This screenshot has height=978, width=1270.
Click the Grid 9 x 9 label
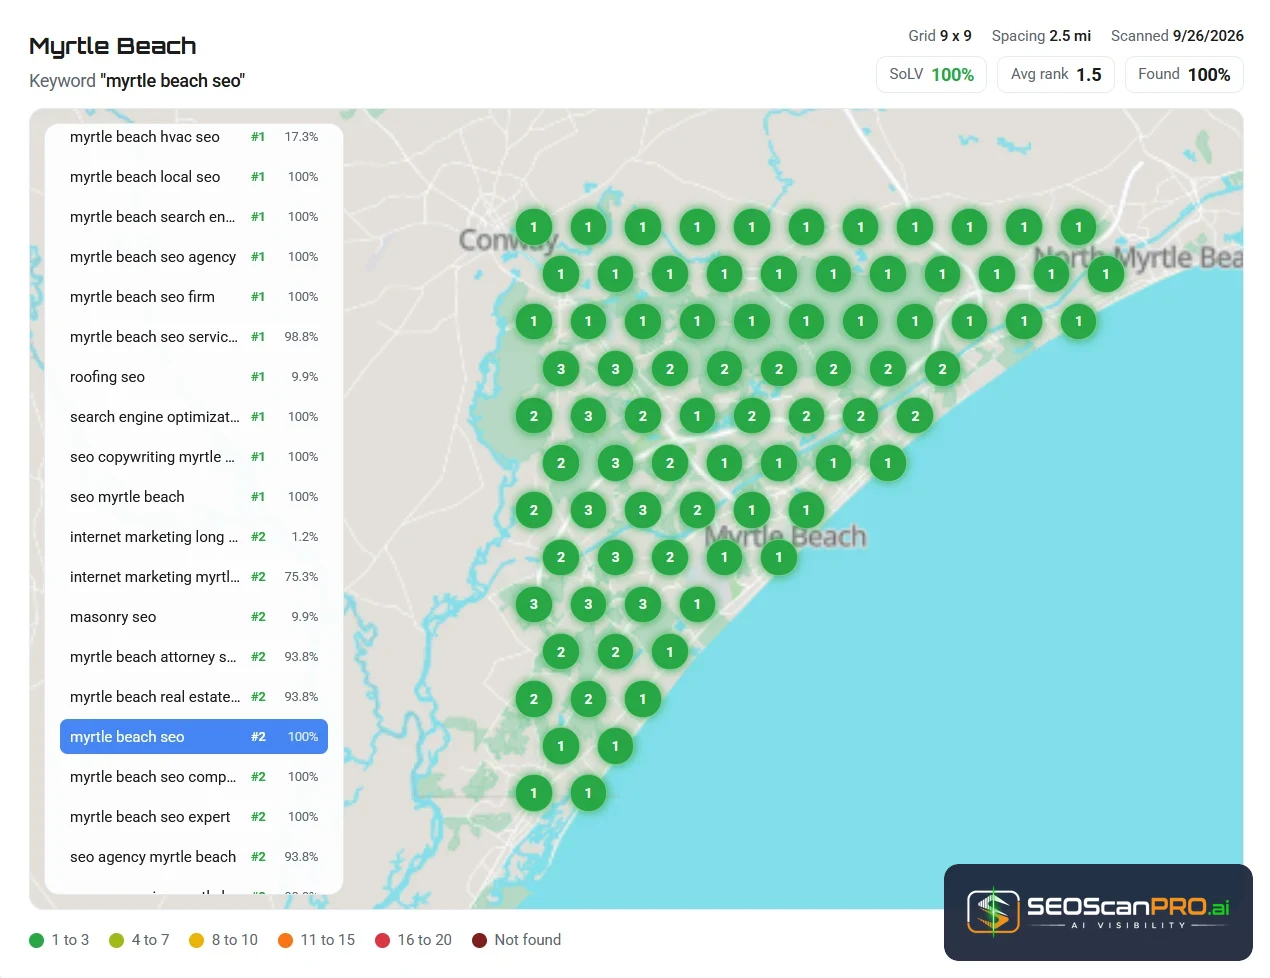click(x=940, y=36)
